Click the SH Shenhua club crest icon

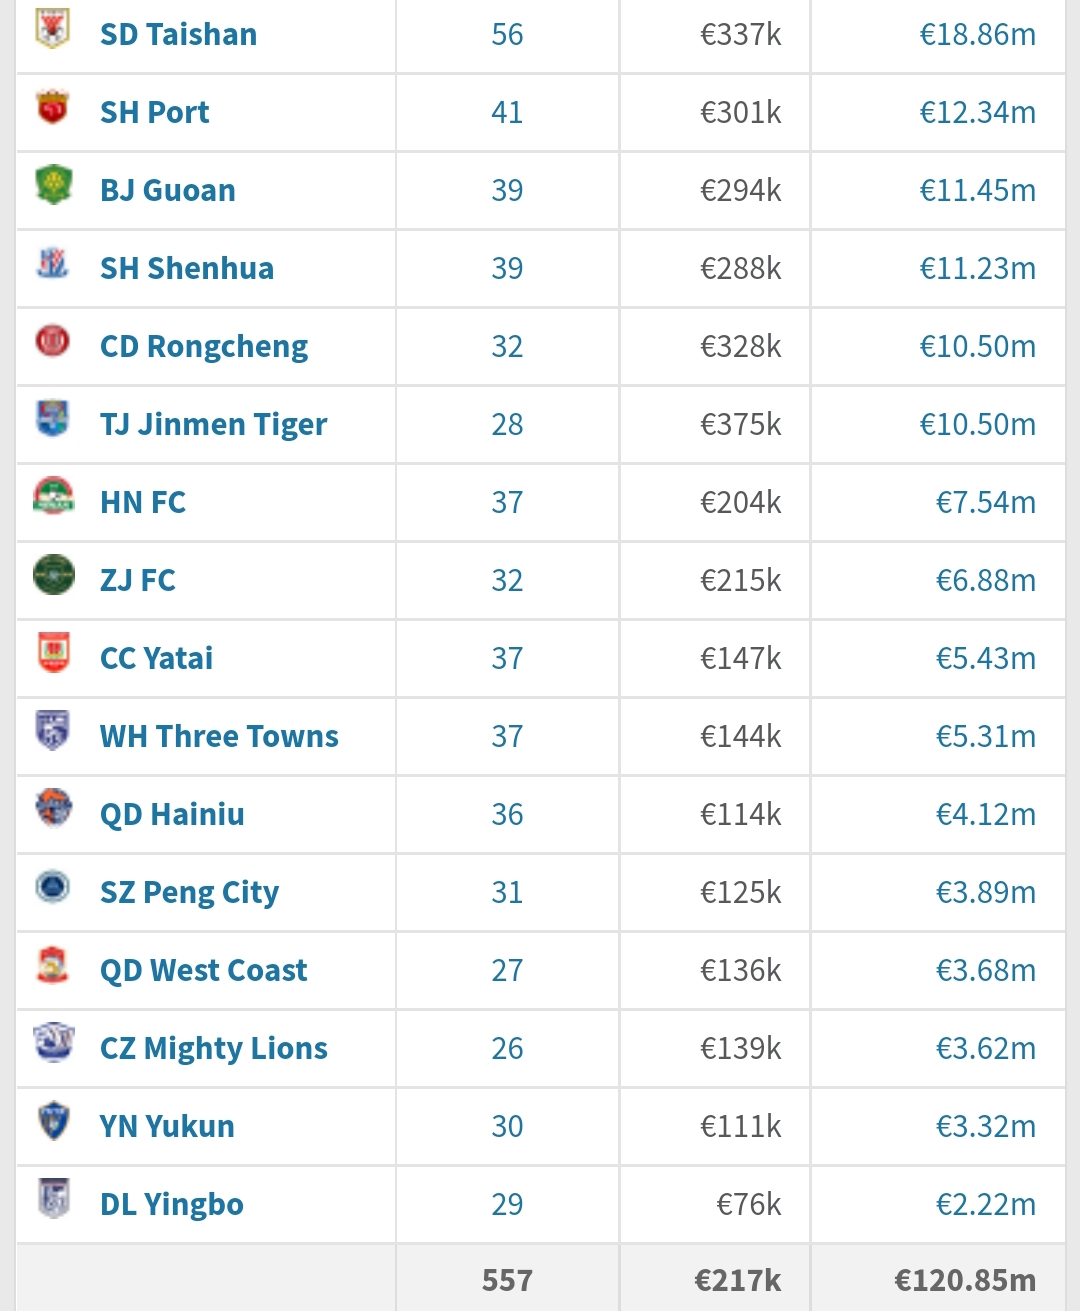point(53,262)
